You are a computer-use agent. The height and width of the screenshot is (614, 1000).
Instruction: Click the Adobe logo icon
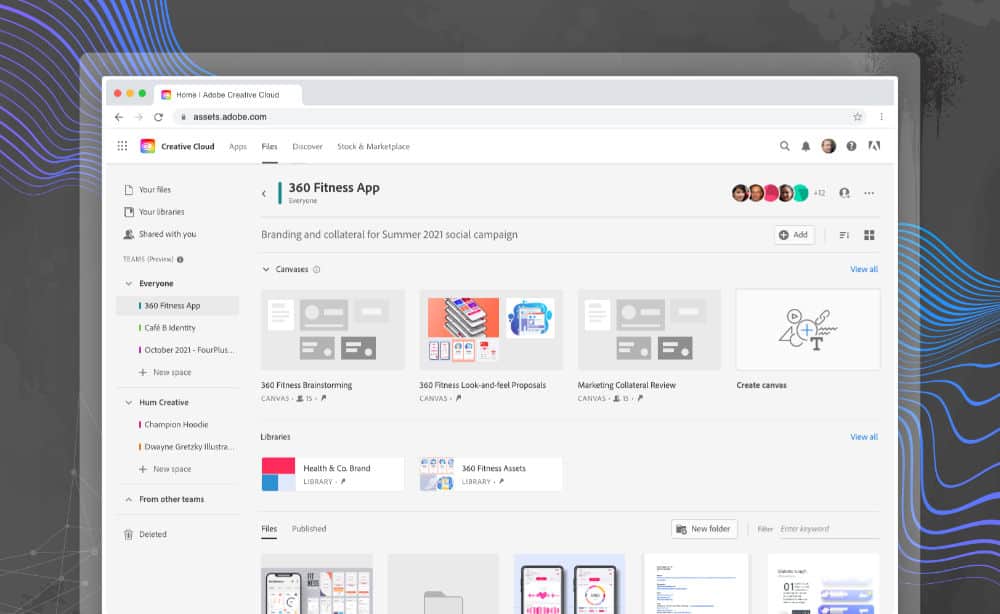tap(873, 146)
